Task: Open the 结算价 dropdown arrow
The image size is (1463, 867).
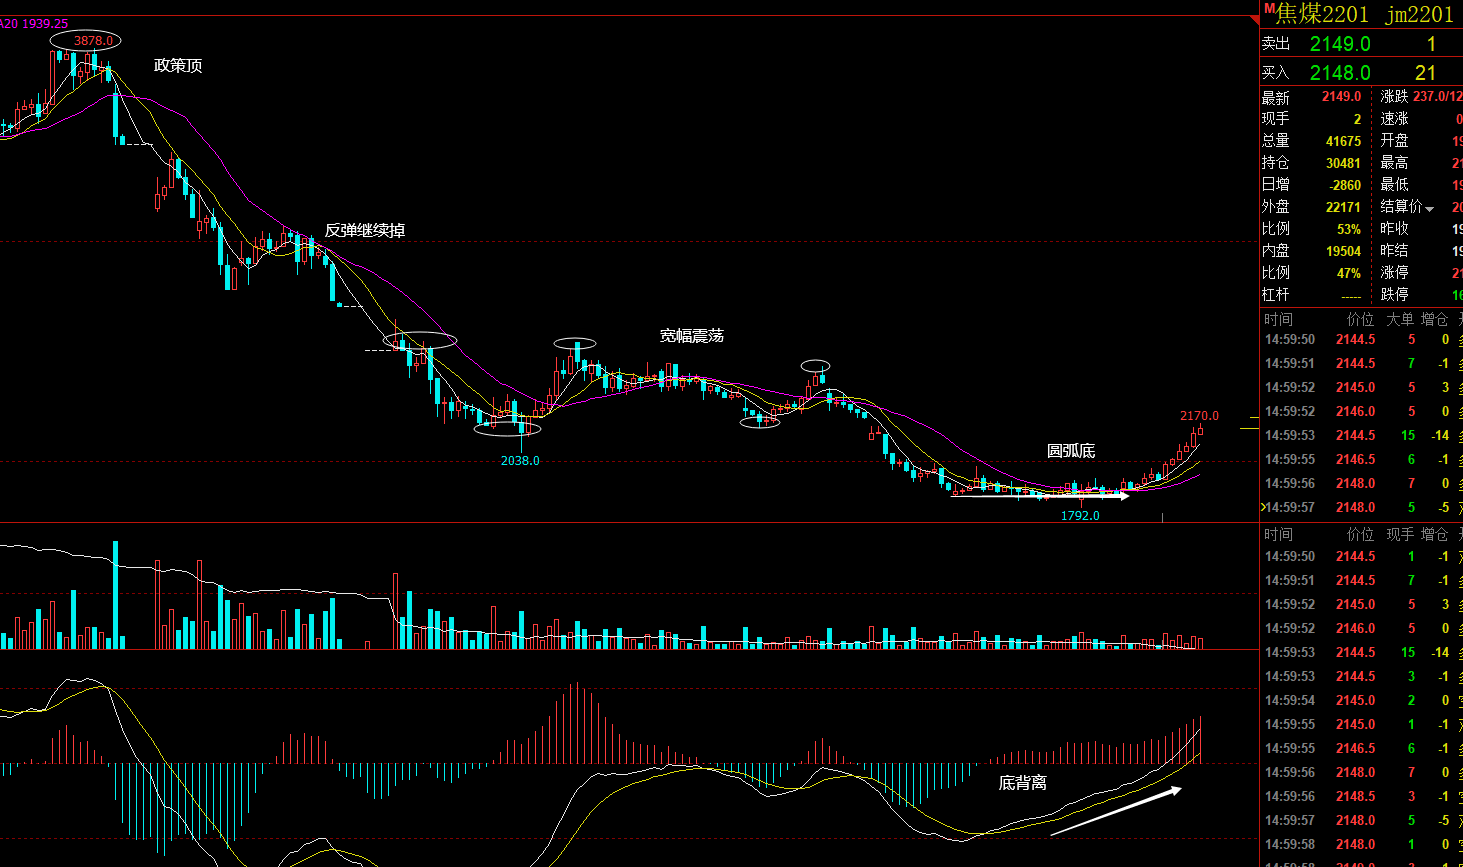Action: (1430, 209)
